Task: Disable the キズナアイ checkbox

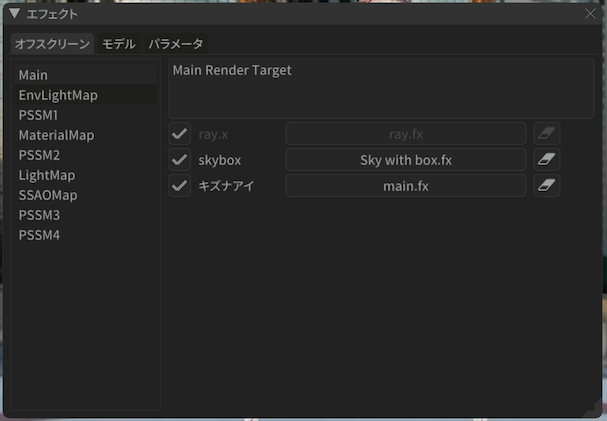Action: (179, 185)
